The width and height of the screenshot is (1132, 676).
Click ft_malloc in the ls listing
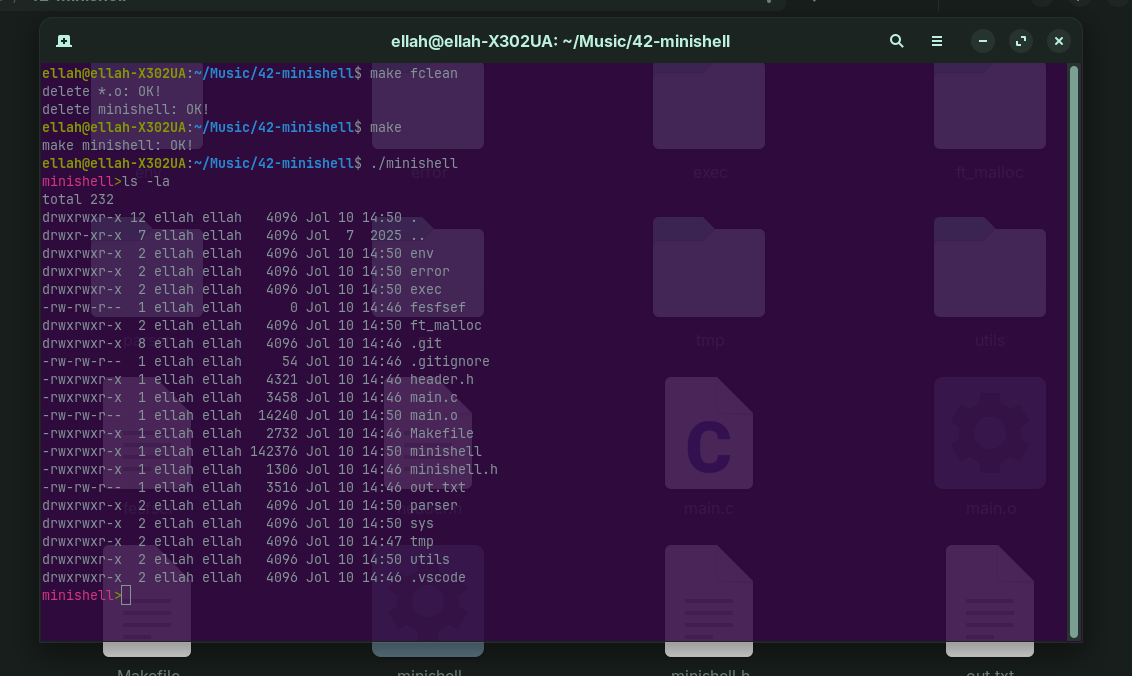pos(445,325)
